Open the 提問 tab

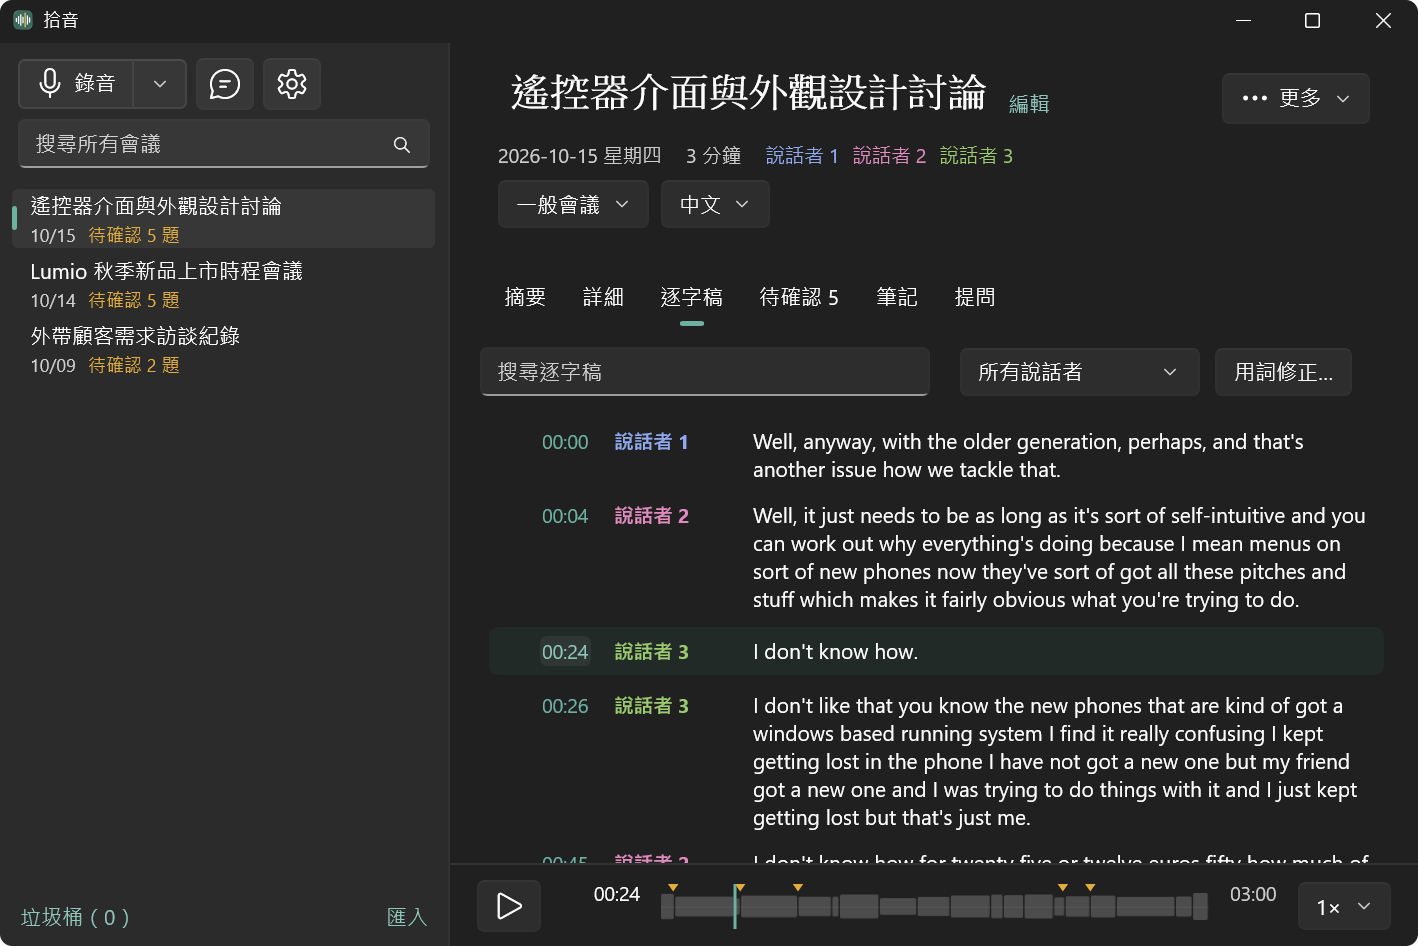click(x=975, y=297)
